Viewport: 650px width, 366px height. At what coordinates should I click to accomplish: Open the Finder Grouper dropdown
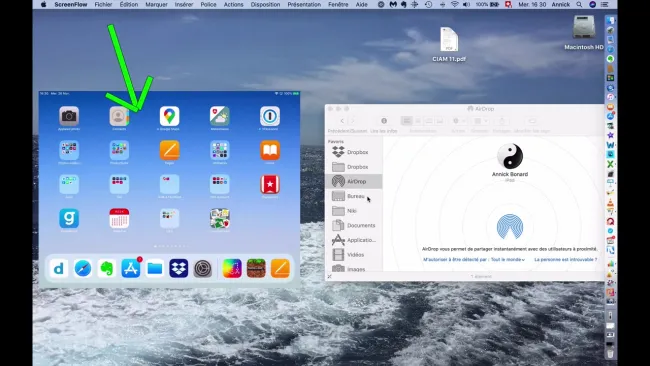480,121
